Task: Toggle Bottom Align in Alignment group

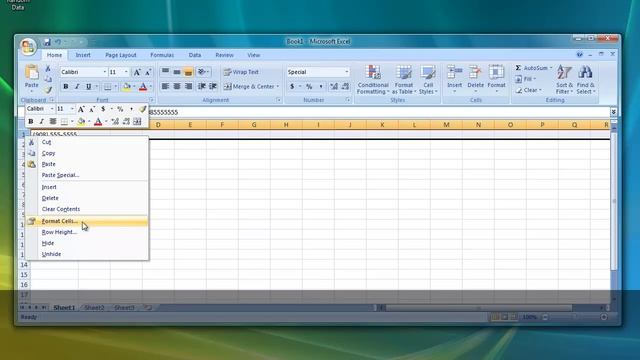Action: (x=188, y=72)
